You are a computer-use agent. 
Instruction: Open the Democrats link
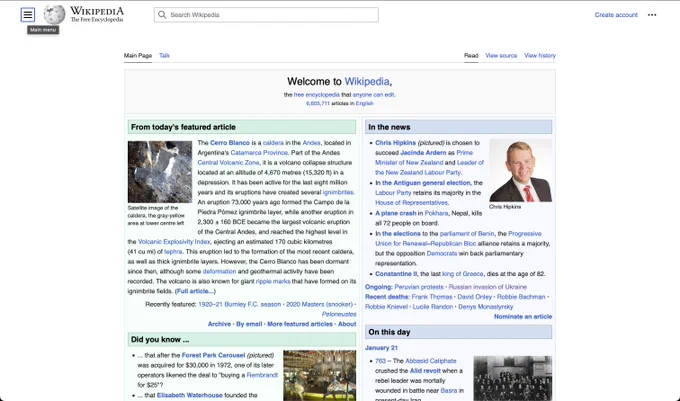442,254
